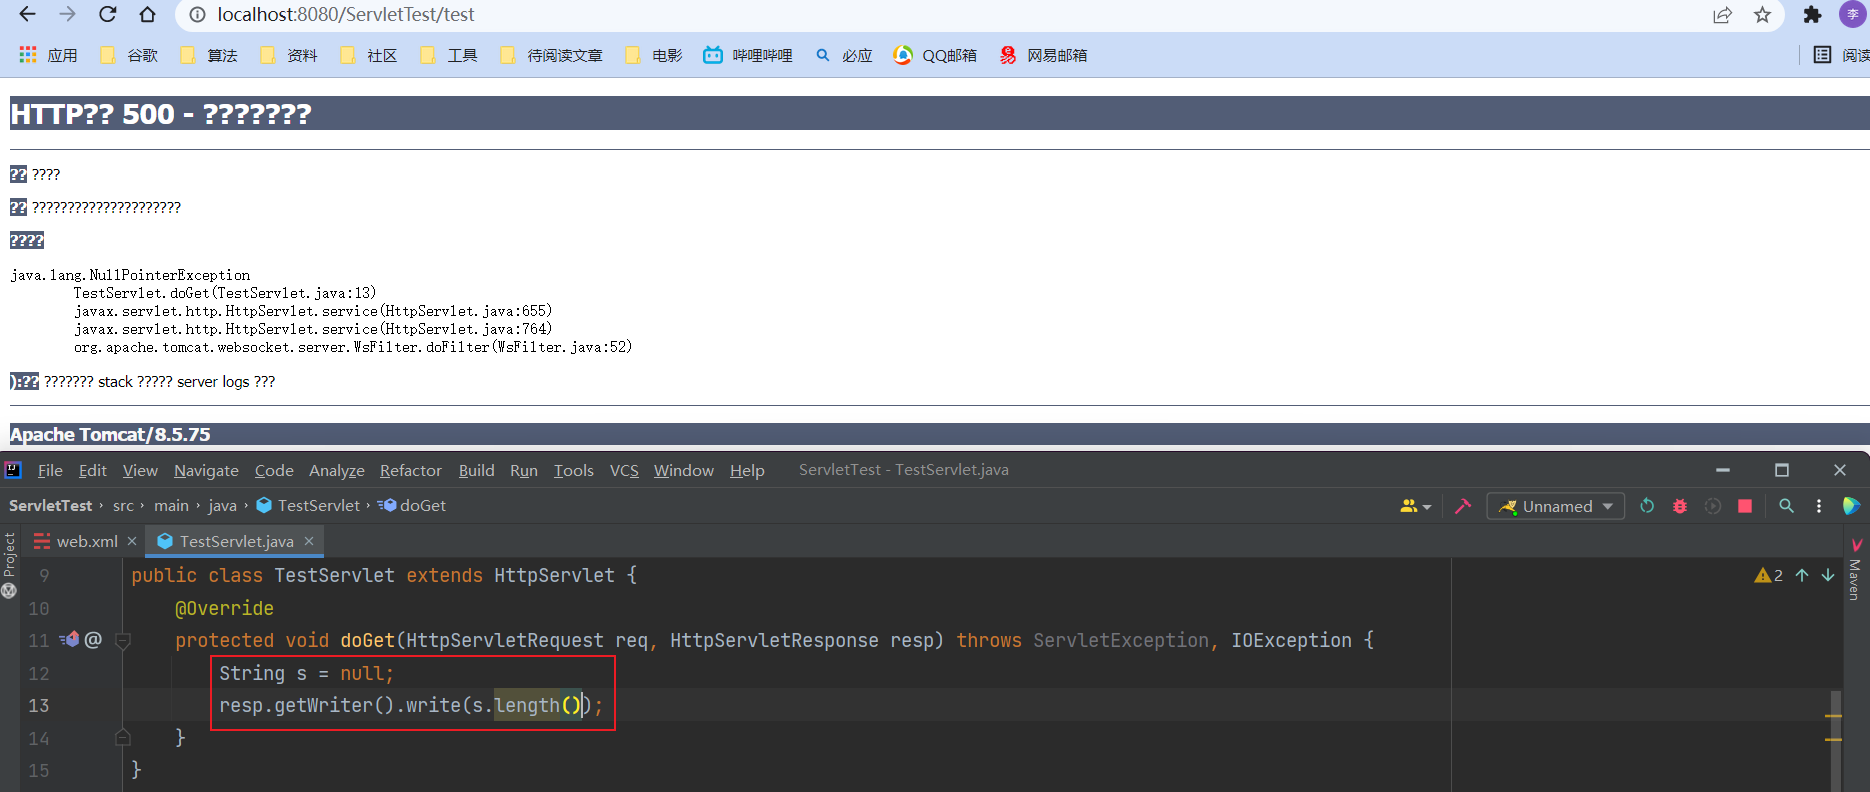1870x792 pixels.
Task: Open the 应用 apps shortcut in bookmarks bar
Action: pos(48,55)
